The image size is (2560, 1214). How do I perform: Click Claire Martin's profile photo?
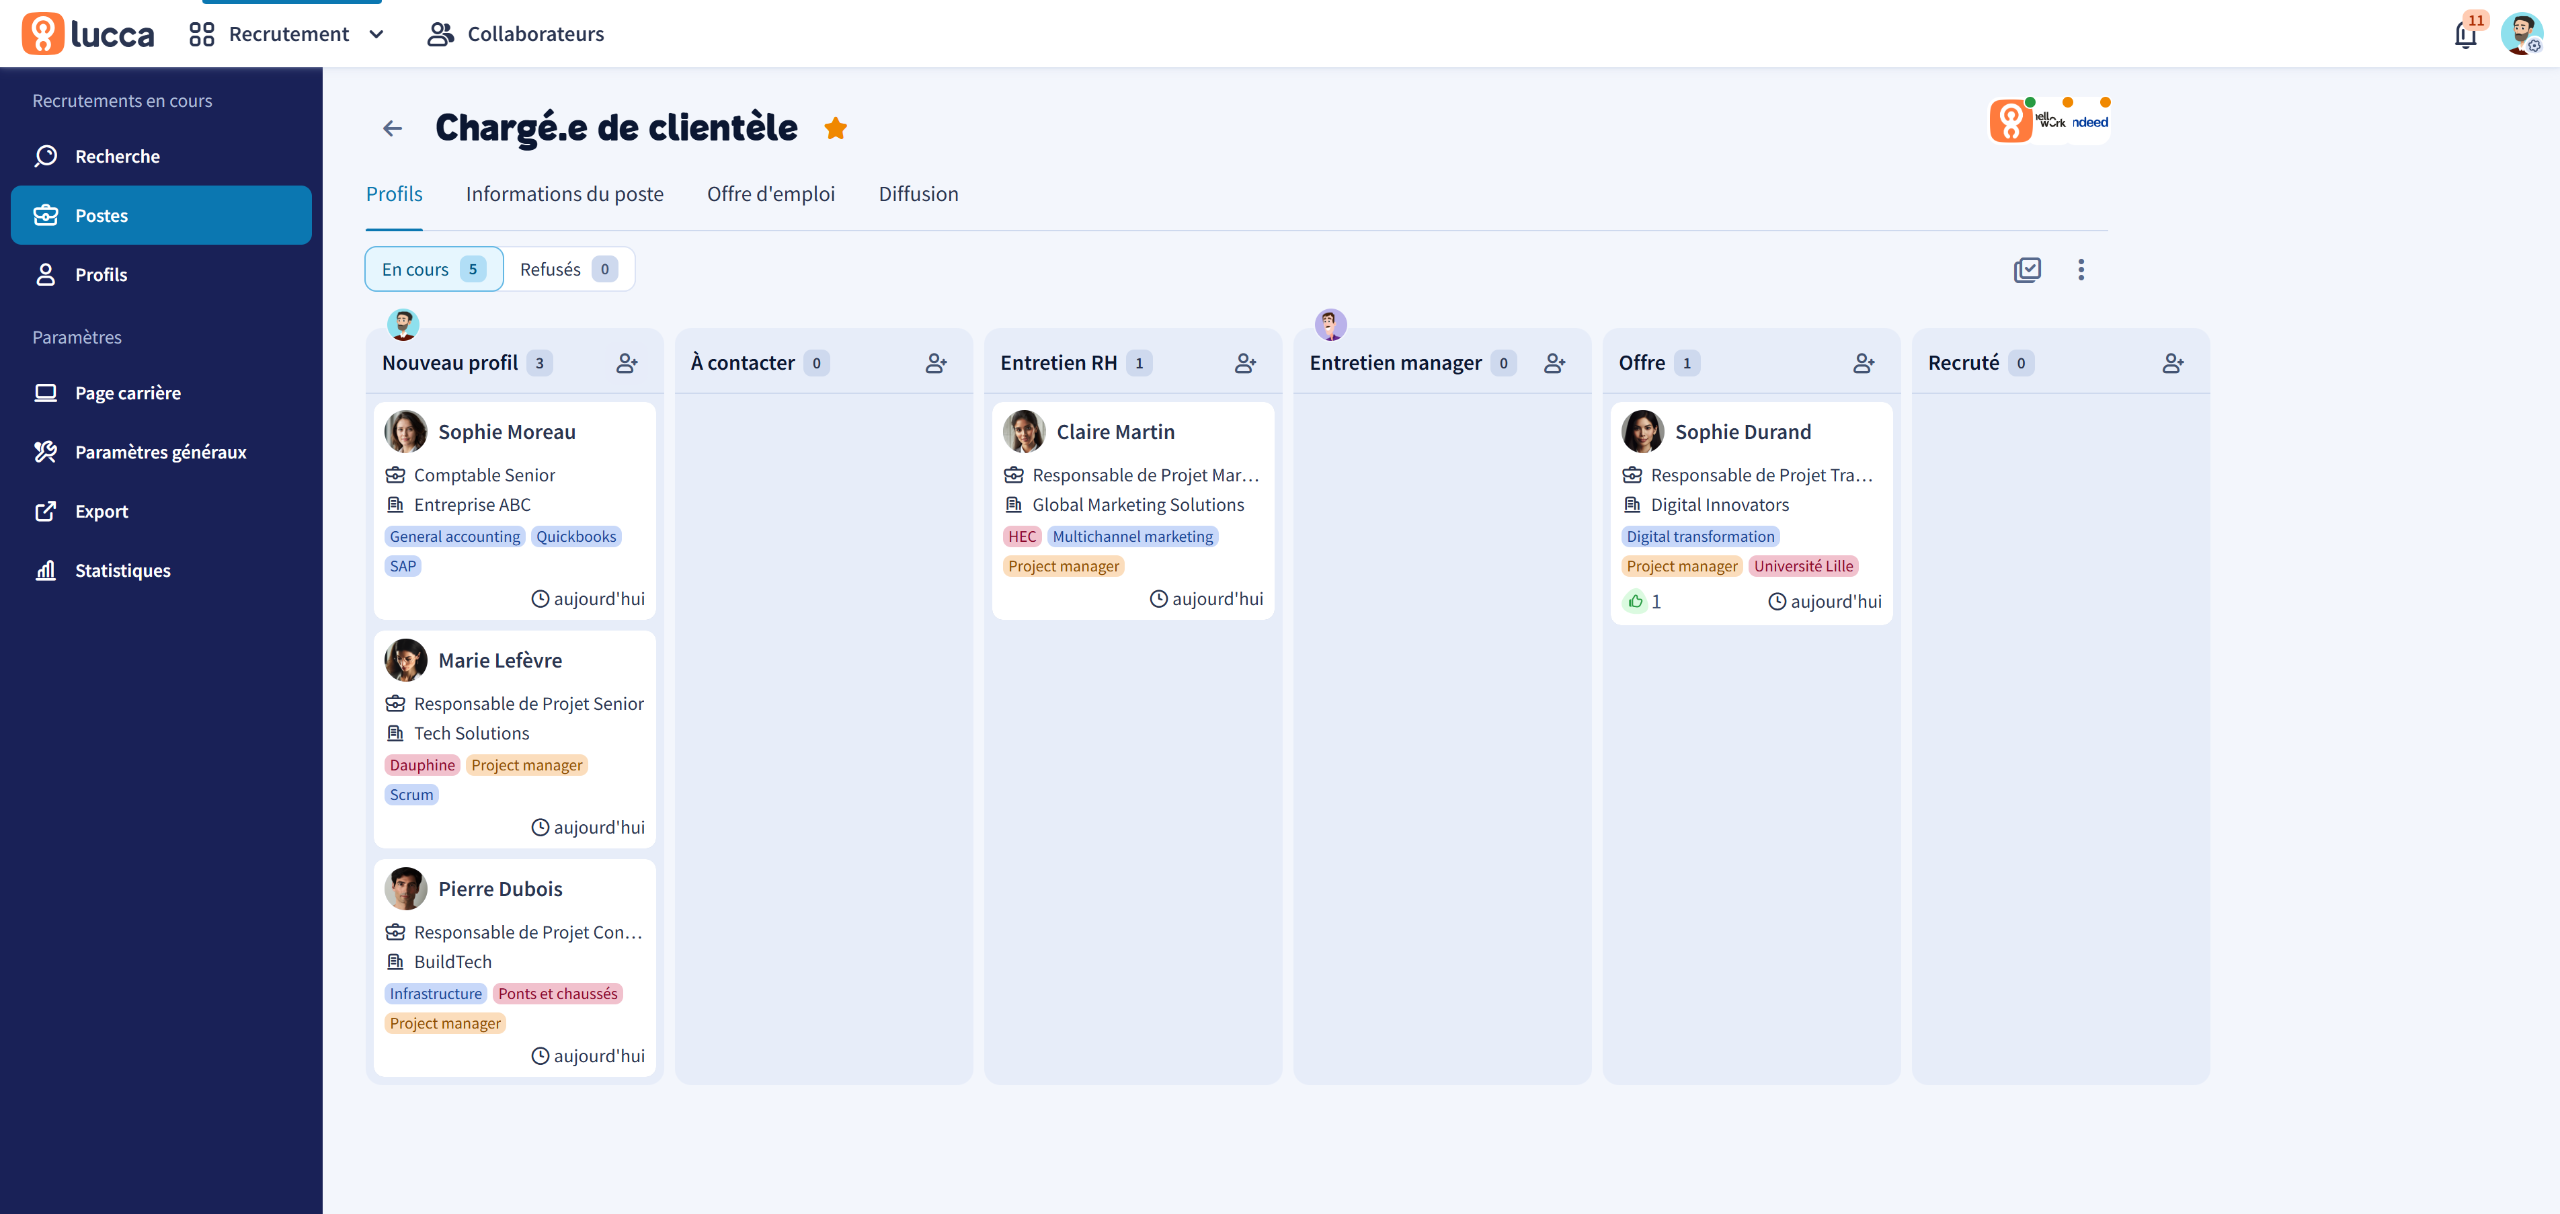click(x=1024, y=432)
